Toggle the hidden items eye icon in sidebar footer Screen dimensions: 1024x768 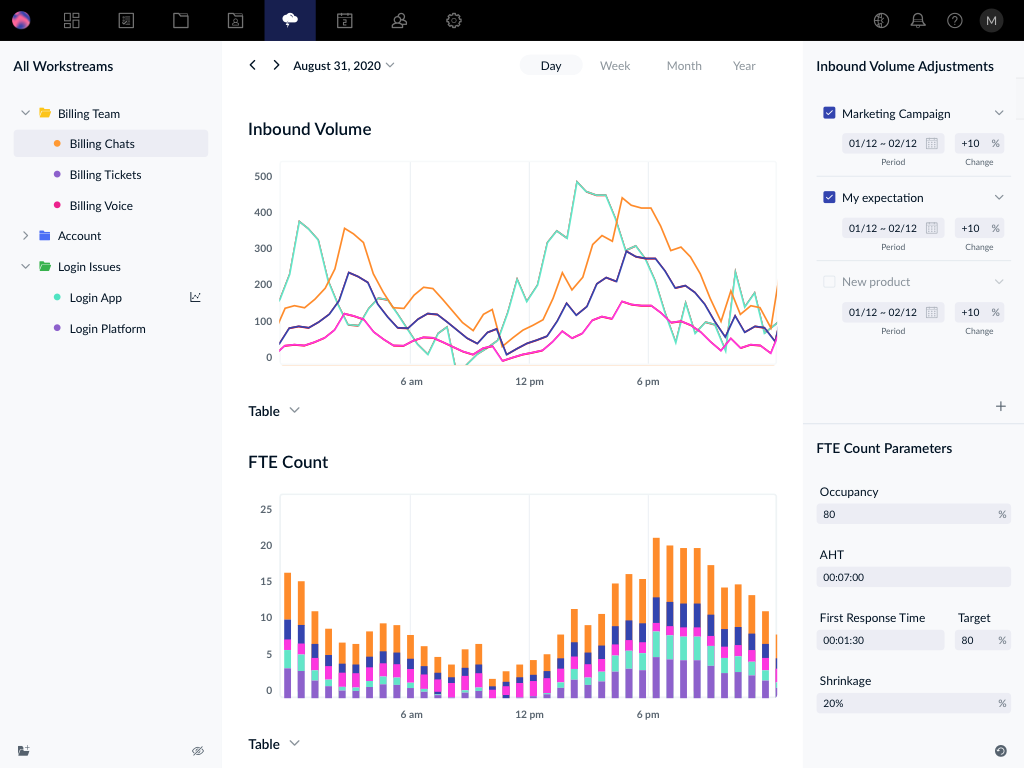198,751
